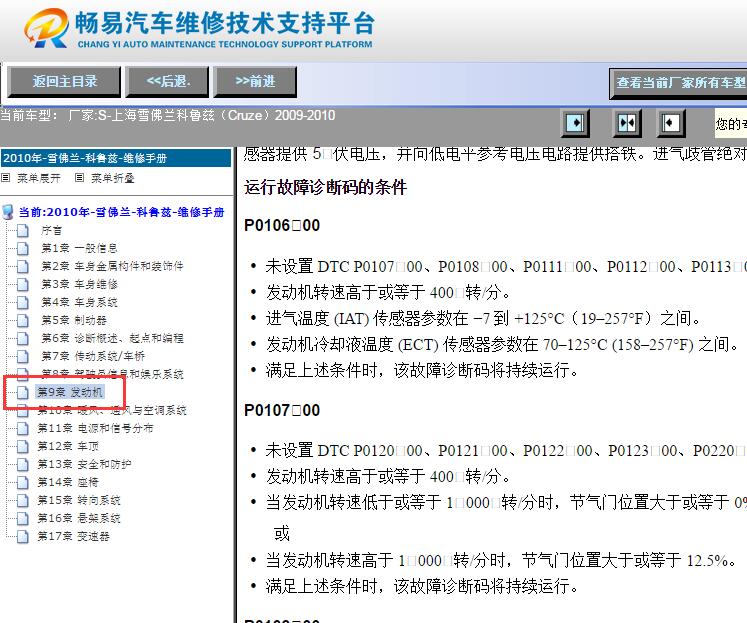Click the layout icon with right-pointing arrow
Image resolution: width=747 pixels, height=623 pixels.
click(x=576, y=123)
